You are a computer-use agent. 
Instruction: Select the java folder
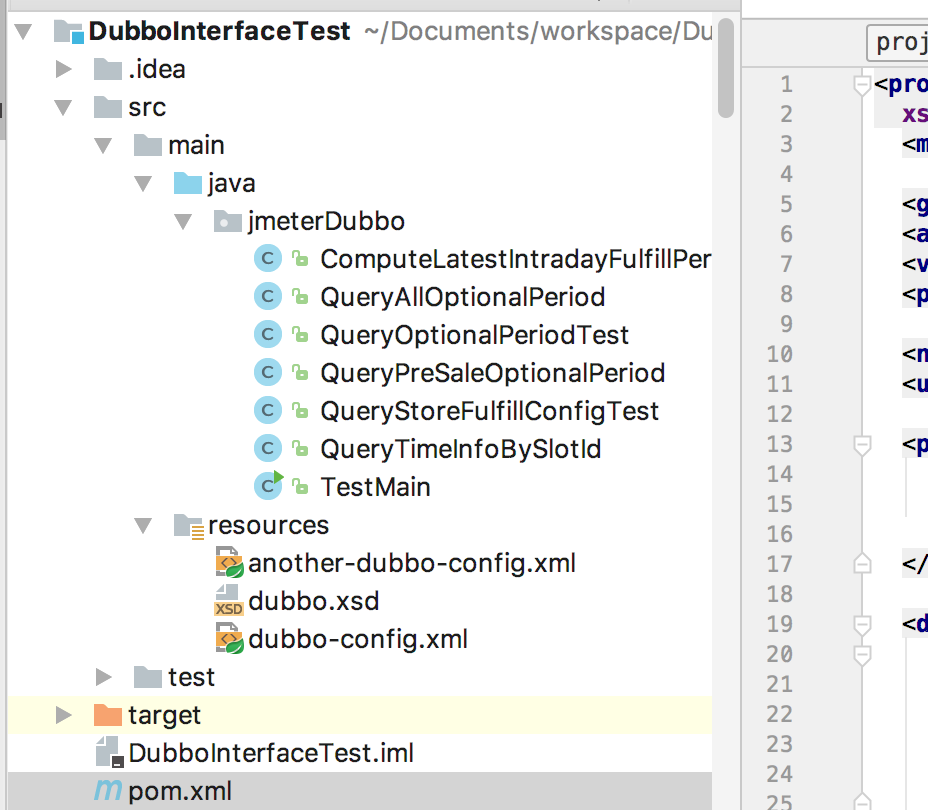click(231, 184)
